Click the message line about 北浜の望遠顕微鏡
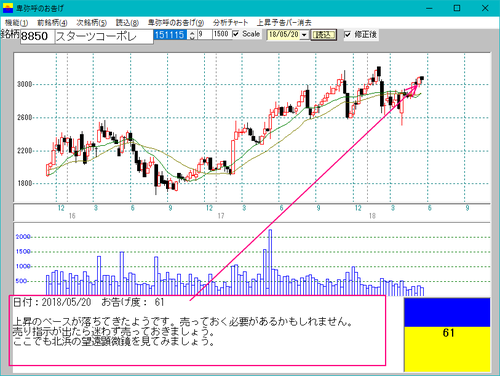The width and height of the screenshot is (500, 376). click(x=113, y=342)
